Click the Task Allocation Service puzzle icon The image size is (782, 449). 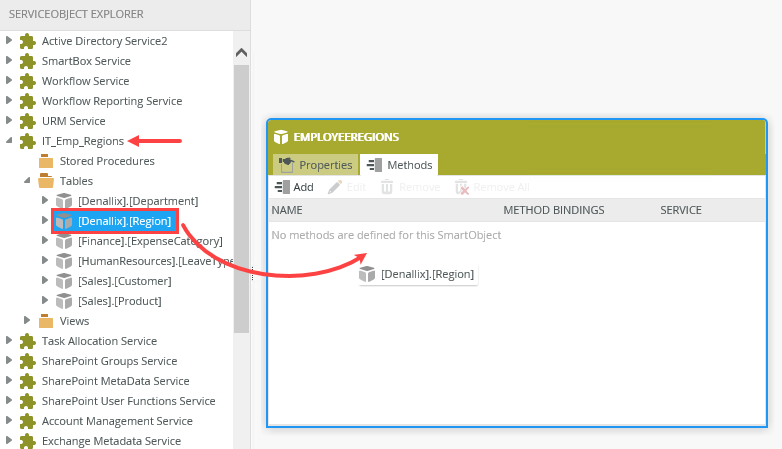pyautogui.click(x=27, y=341)
